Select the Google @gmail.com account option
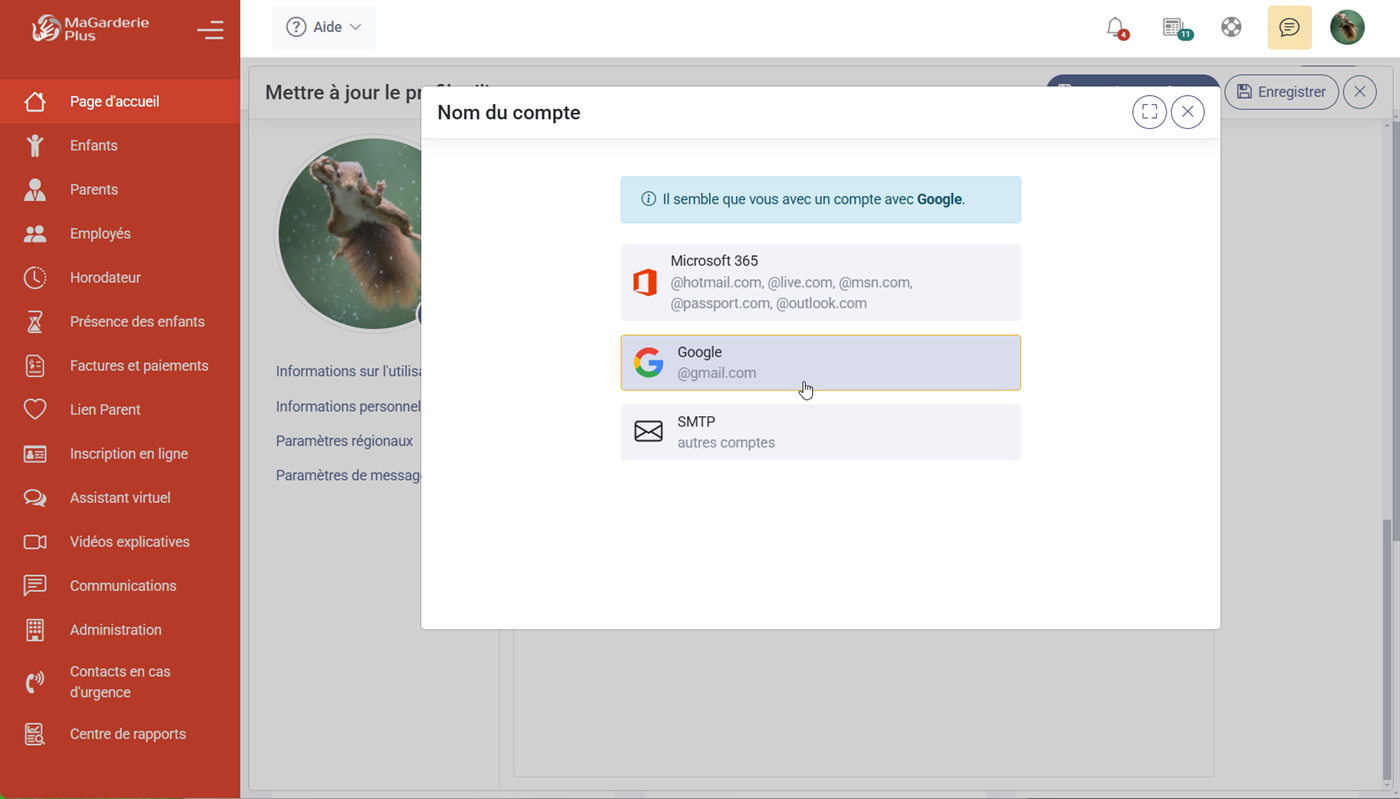This screenshot has width=1400, height=799. coord(821,362)
